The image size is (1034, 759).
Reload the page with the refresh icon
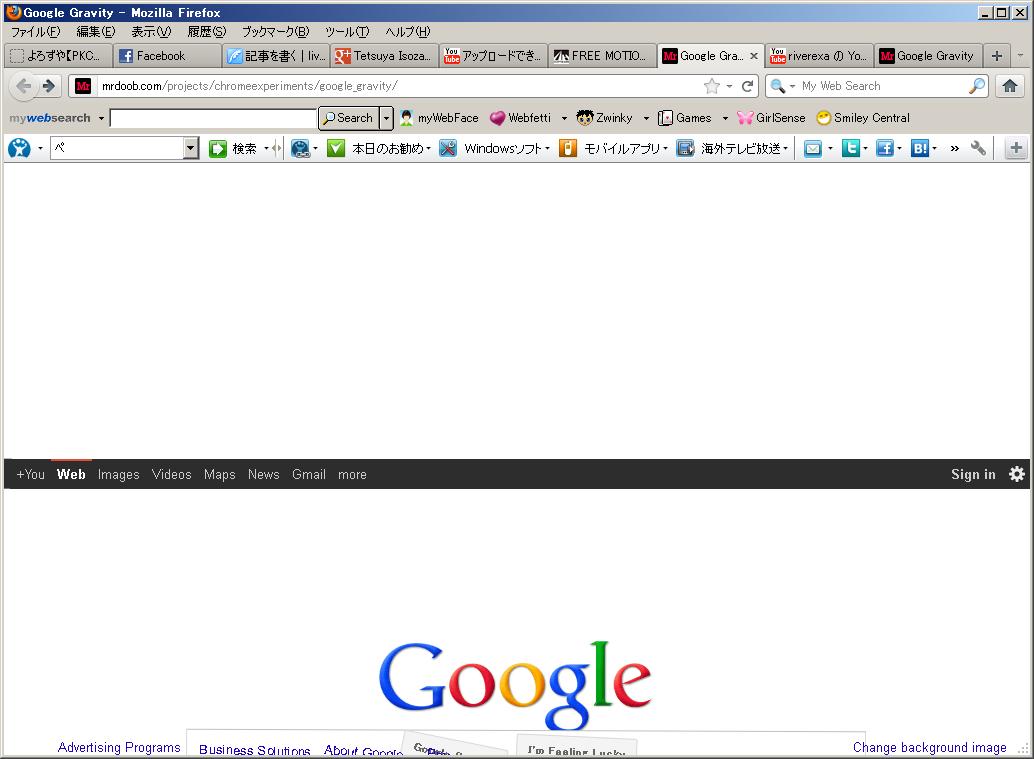click(x=747, y=86)
